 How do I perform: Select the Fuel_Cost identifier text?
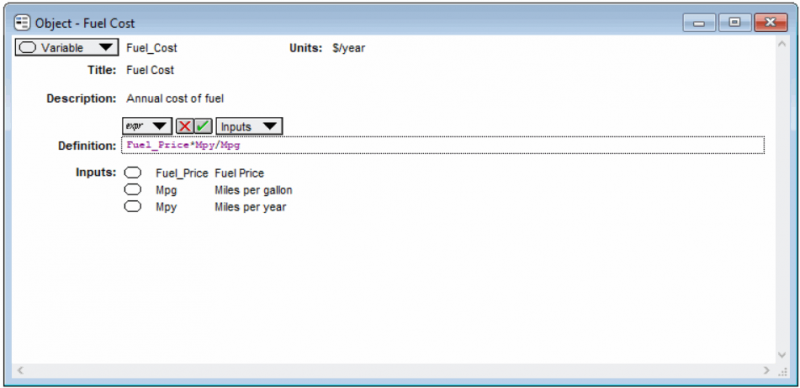(152, 48)
